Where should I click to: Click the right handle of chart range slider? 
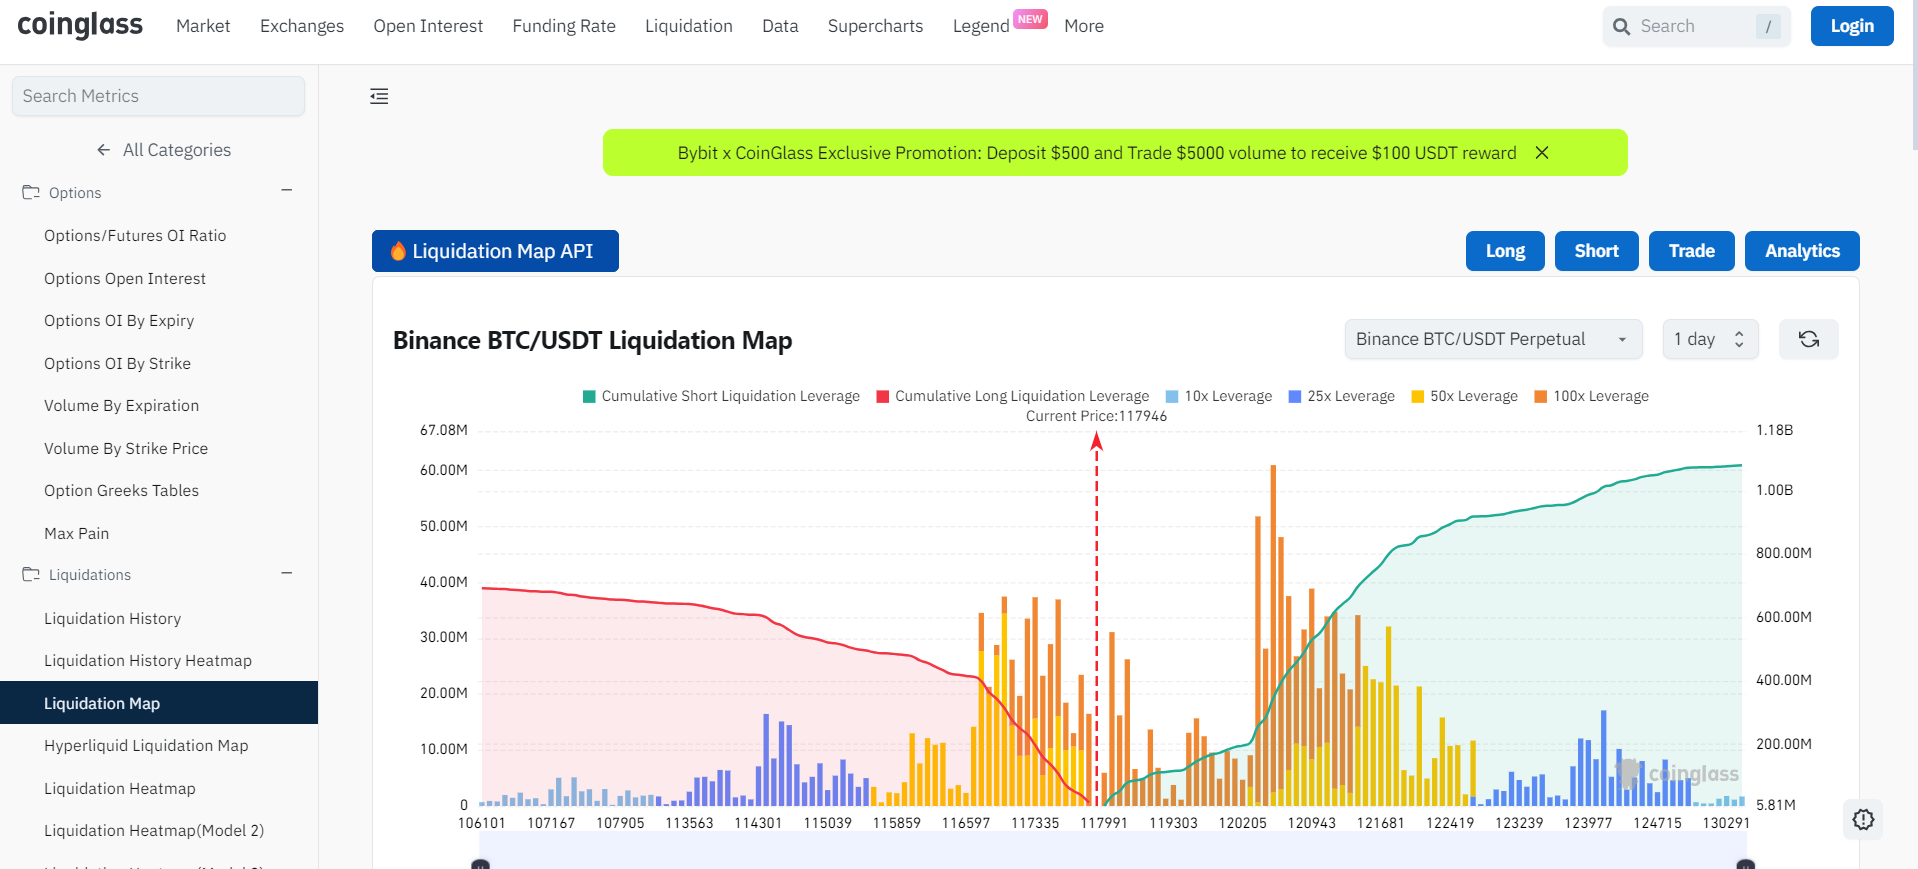1746,865
